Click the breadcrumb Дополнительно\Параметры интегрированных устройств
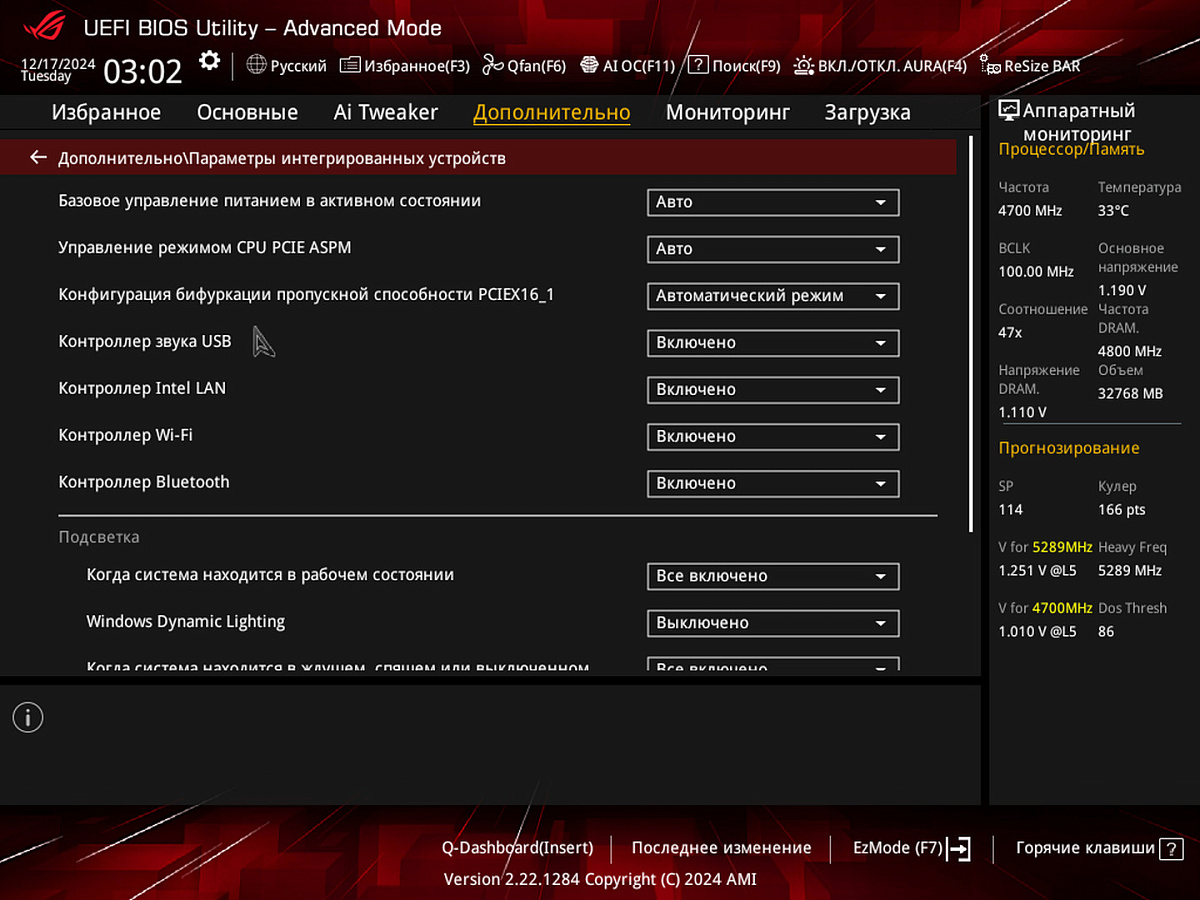This screenshot has width=1200, height=900. click(x=282, y=158)
